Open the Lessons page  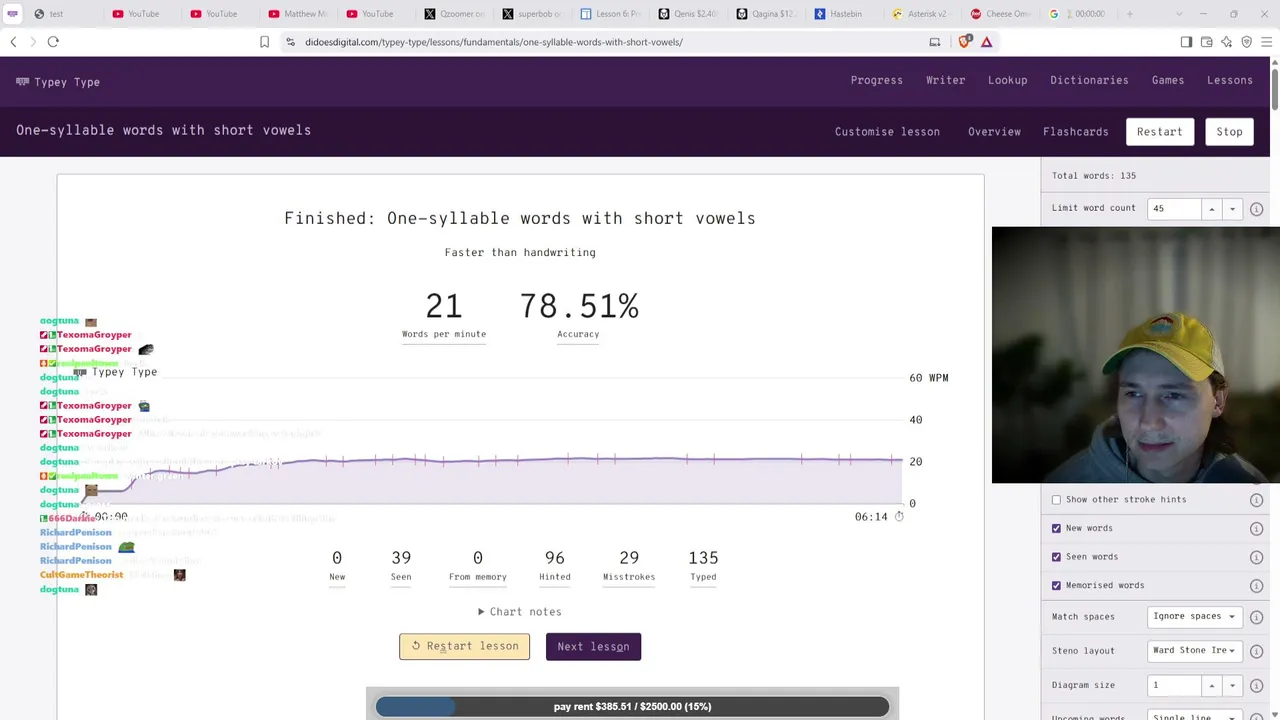(1229, 81)
